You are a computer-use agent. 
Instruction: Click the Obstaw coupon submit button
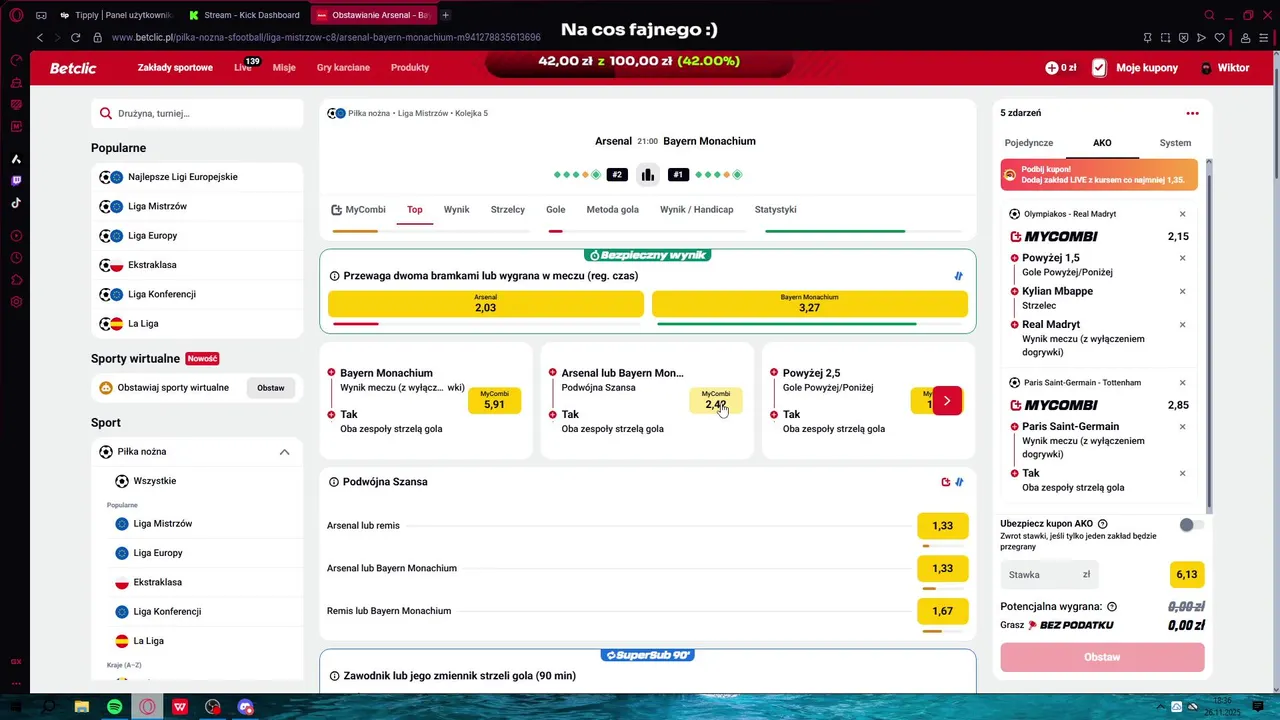click(1102, 657)
